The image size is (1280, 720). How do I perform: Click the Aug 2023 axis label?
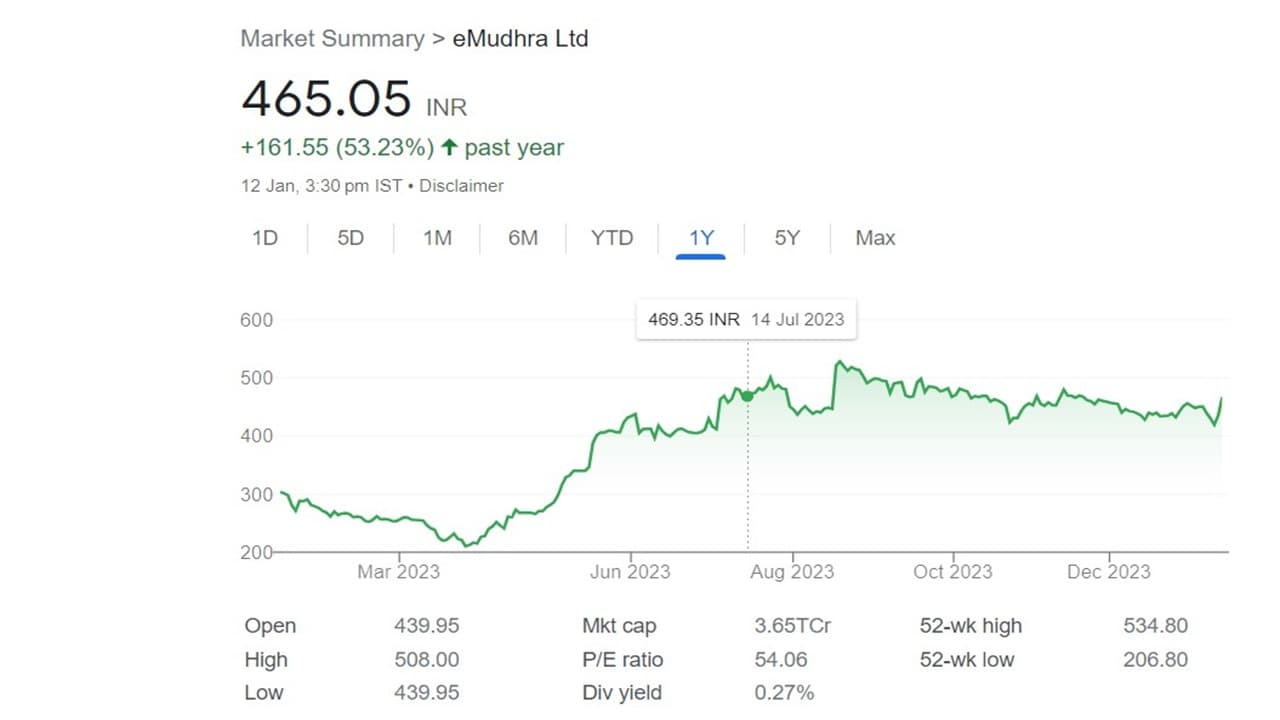[793, 572]
